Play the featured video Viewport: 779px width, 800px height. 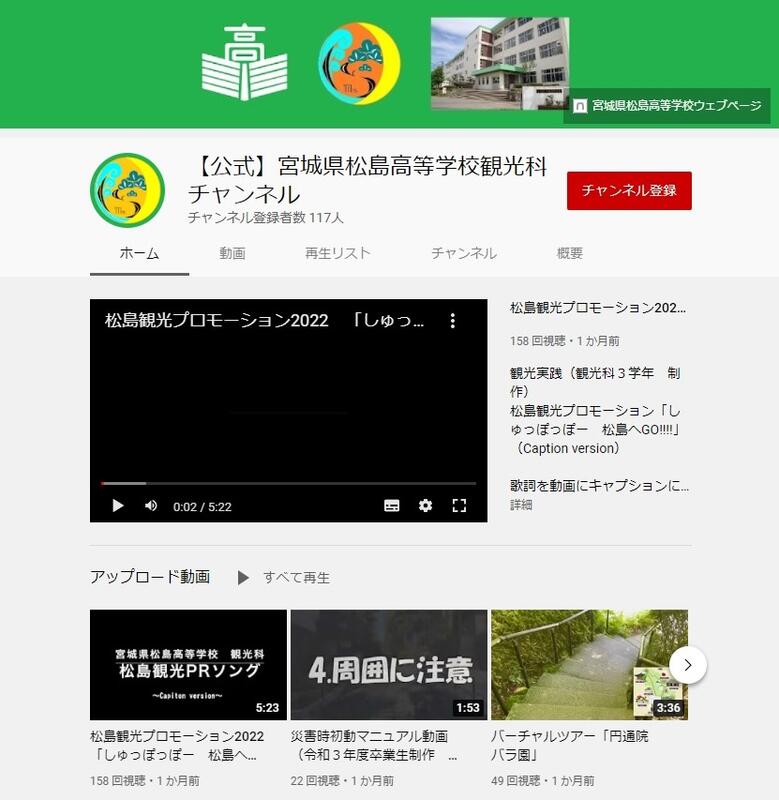(118, 506)
